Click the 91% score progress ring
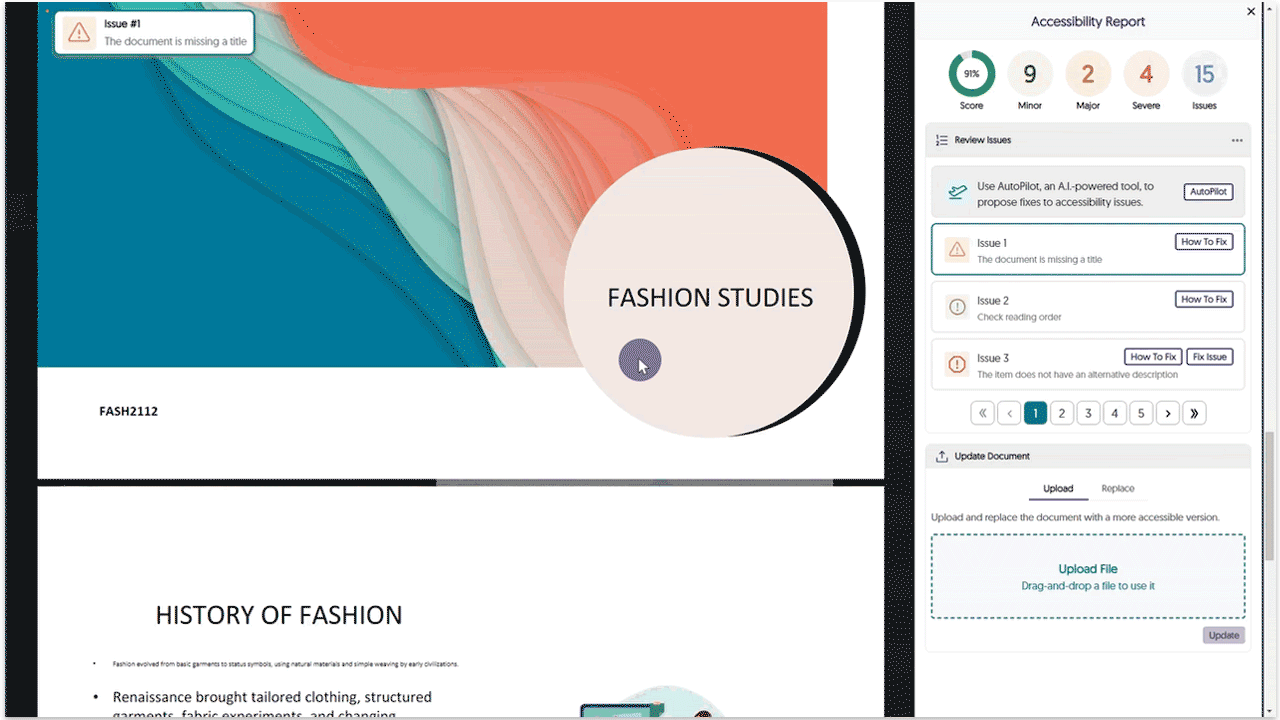Viewport: 1280px width, 720px height. pos(971,74)
